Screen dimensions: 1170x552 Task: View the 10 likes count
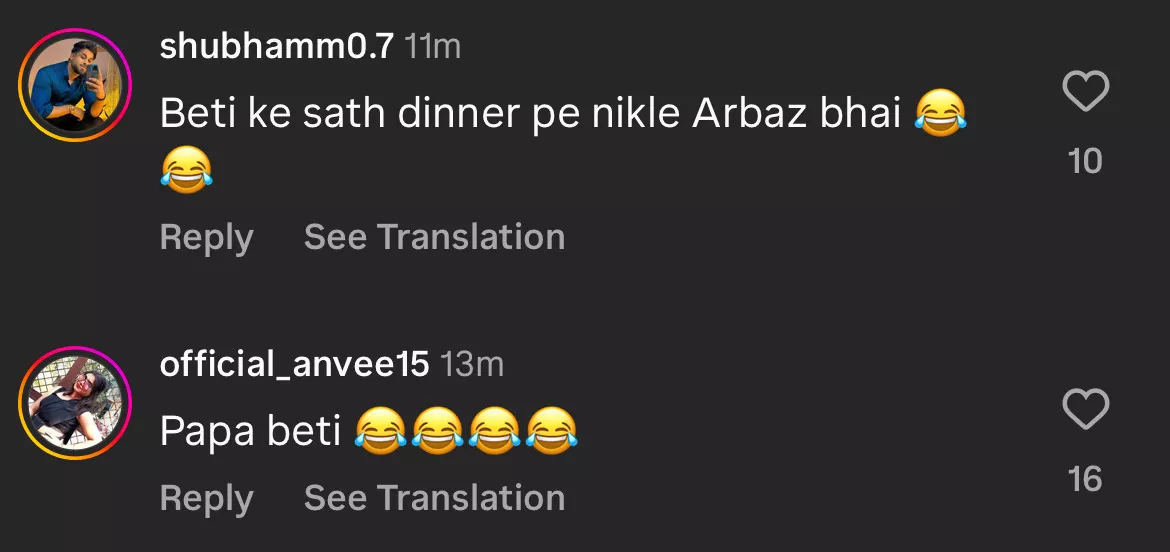1085,160
